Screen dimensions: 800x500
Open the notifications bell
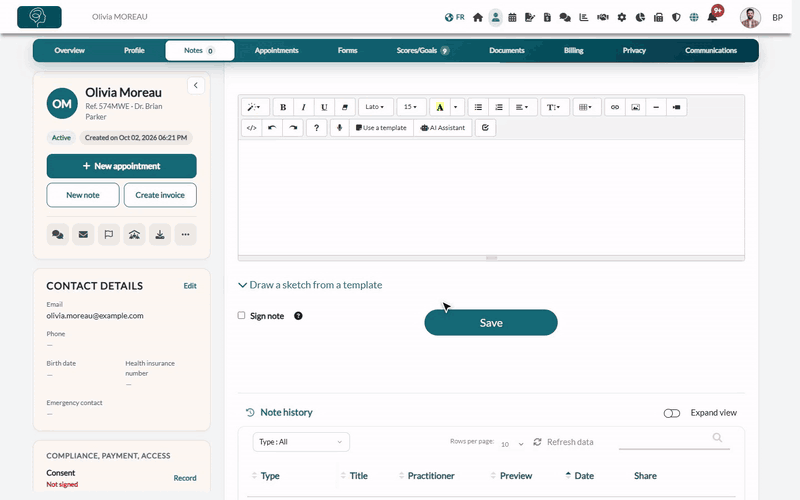coord(712,17)
